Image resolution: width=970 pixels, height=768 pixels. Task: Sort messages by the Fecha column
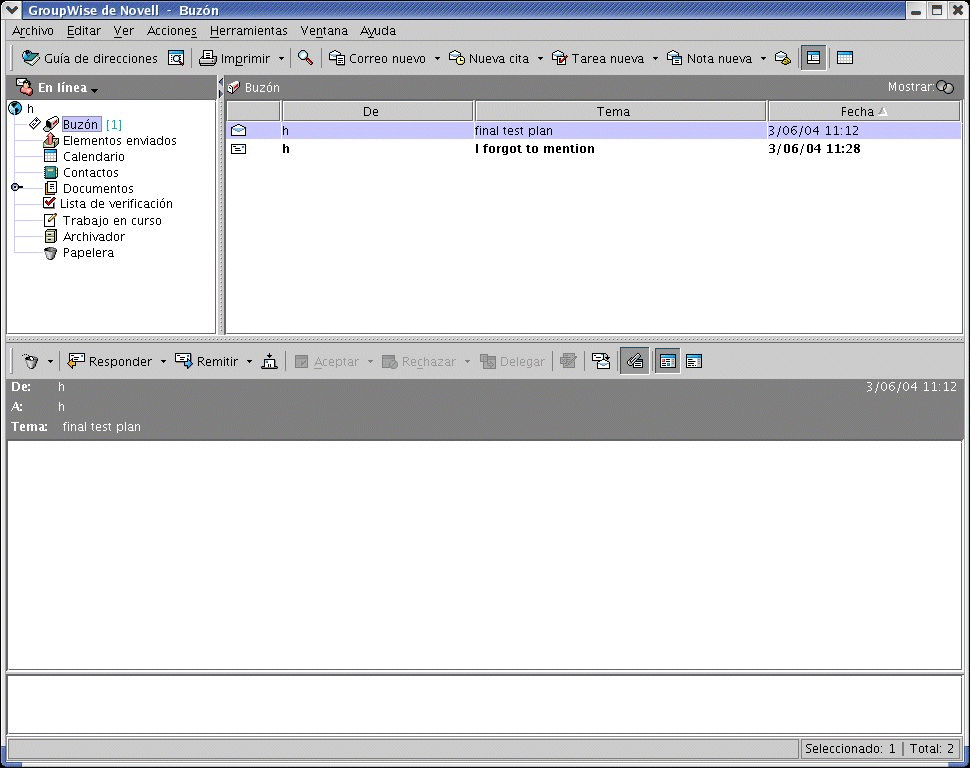pos(860,111)
